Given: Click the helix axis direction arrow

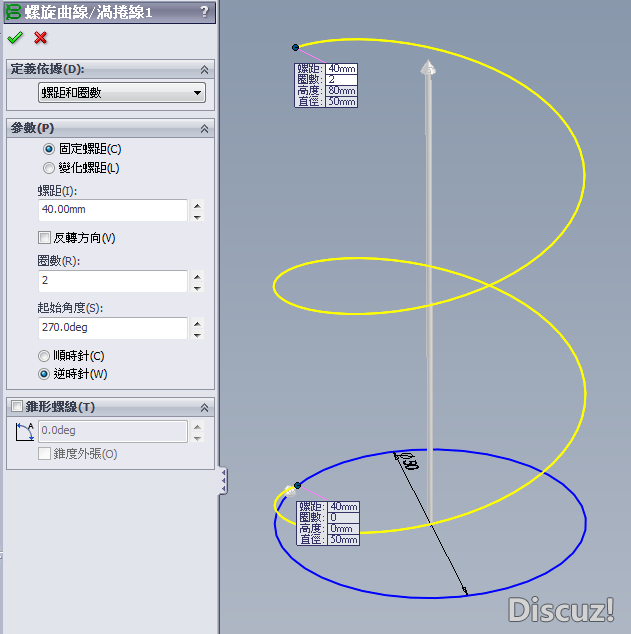Looking at the screenshot, I should pyautogui.click(x=428, y=68).
